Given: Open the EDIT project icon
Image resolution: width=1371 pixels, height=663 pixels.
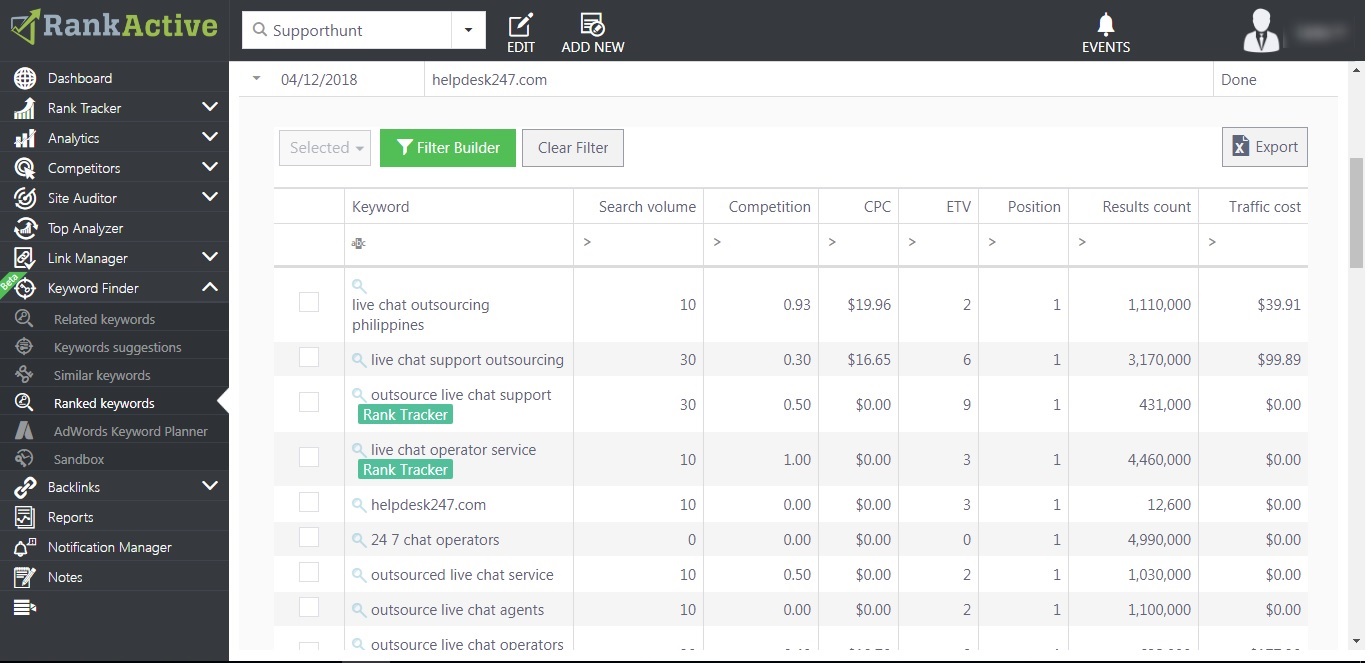Looking at the screenshot, I should tap(521, 25).
